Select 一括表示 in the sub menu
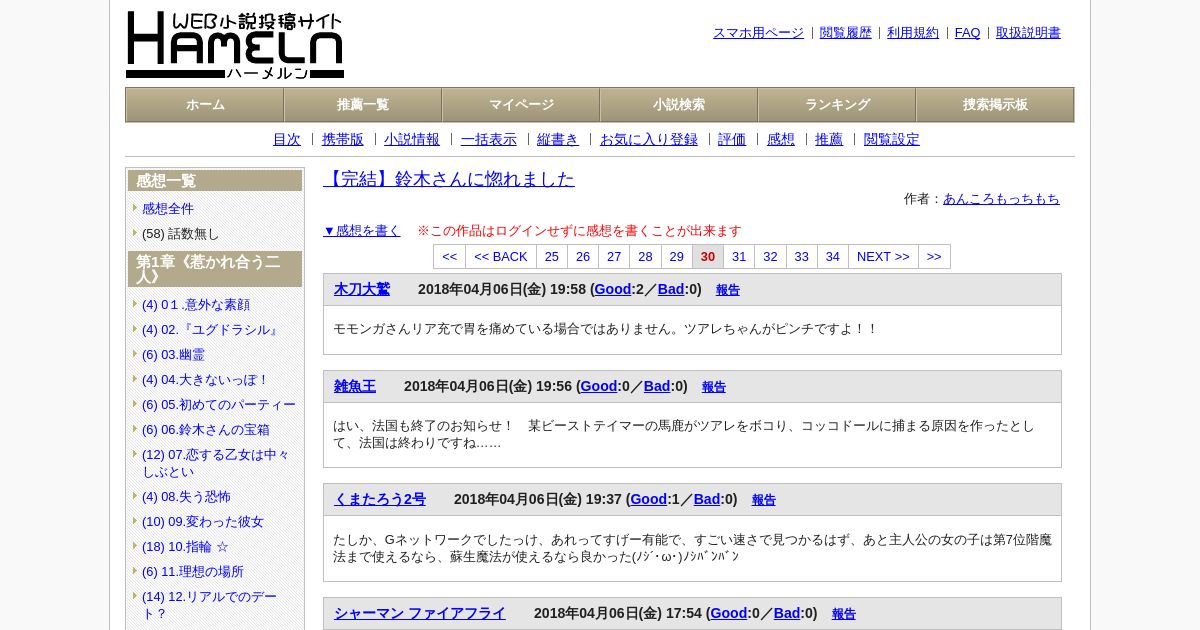The height and width of the screenshot is (630, 1200). tap(489, 139)
